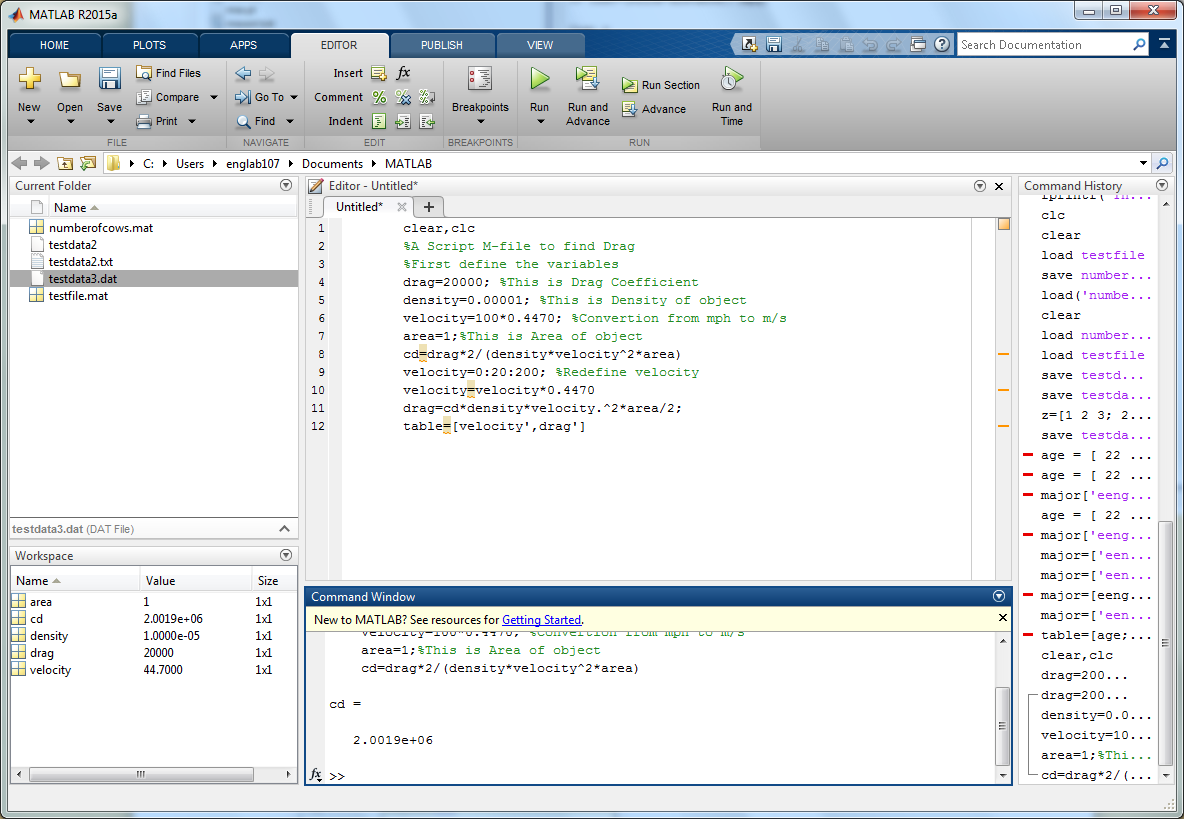Click the browse for folder icon
Screen dimensions: 1184x819
coord(87,163)
